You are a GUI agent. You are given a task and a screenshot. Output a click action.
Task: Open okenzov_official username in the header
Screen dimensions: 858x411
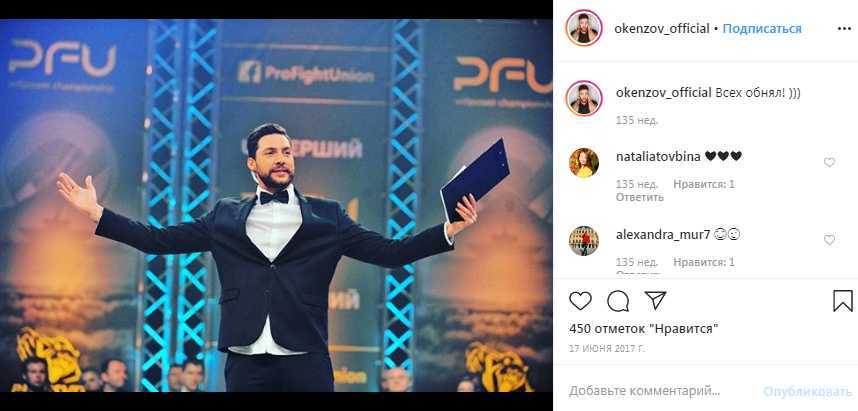coord(662,29)
